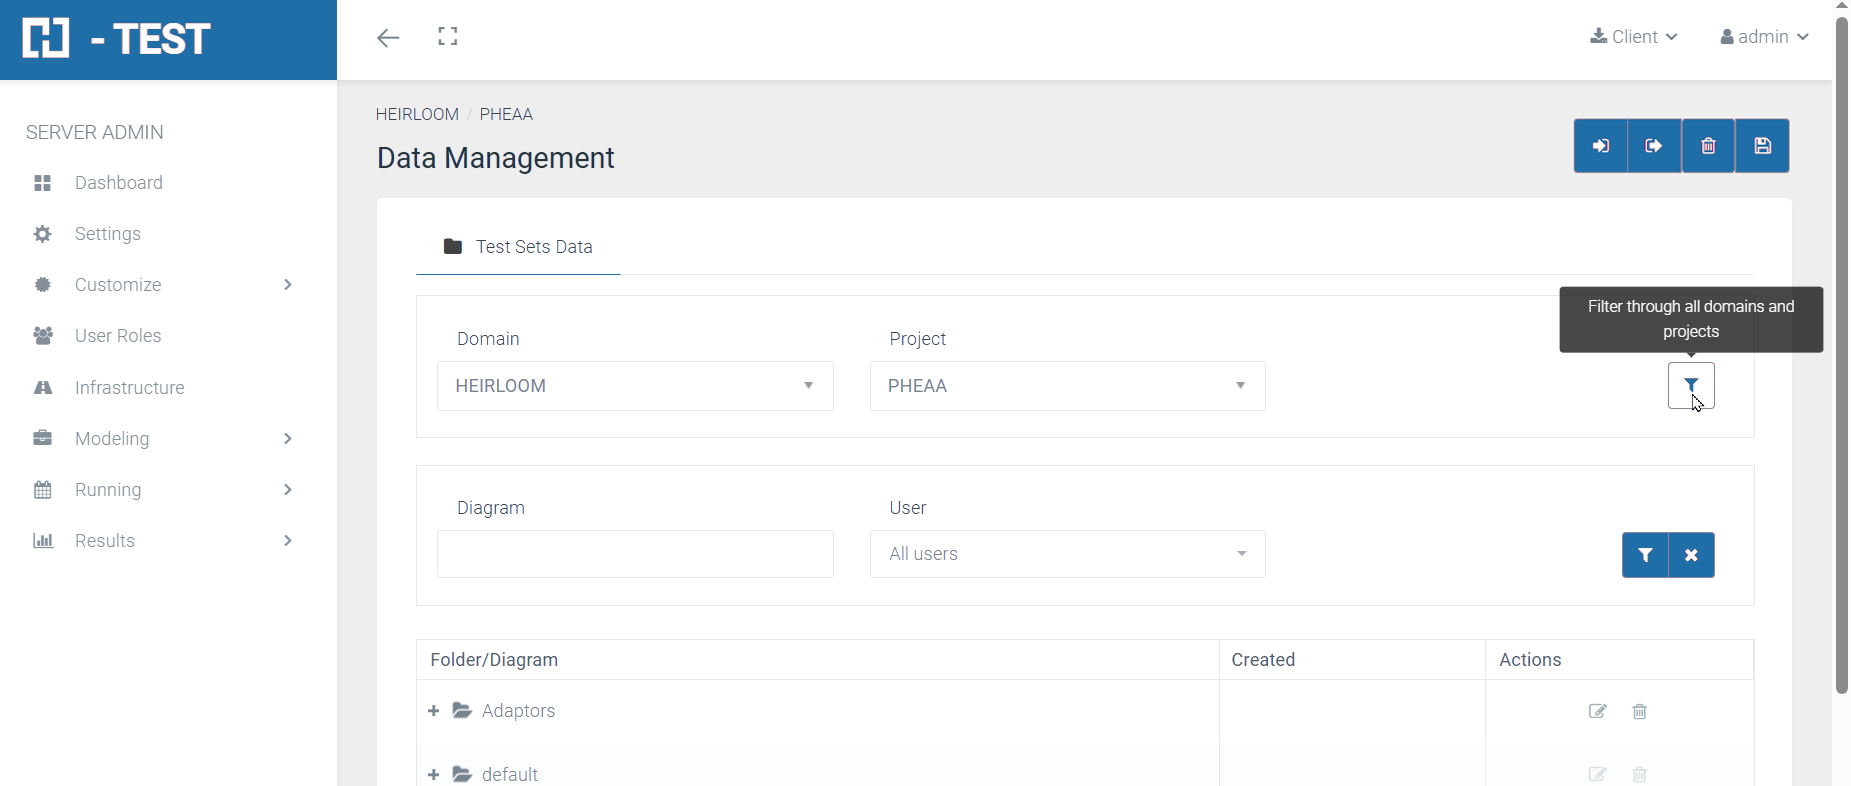
Task: Click the blue trash delete button
Action: [x=1708, y=146]
